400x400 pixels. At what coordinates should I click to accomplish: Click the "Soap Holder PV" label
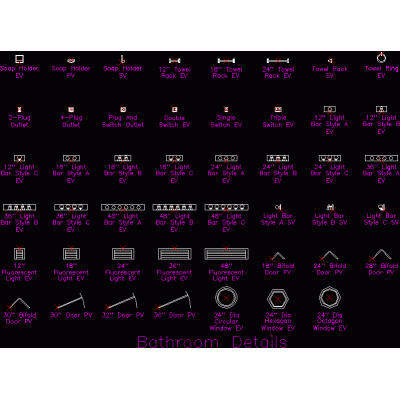71,72
